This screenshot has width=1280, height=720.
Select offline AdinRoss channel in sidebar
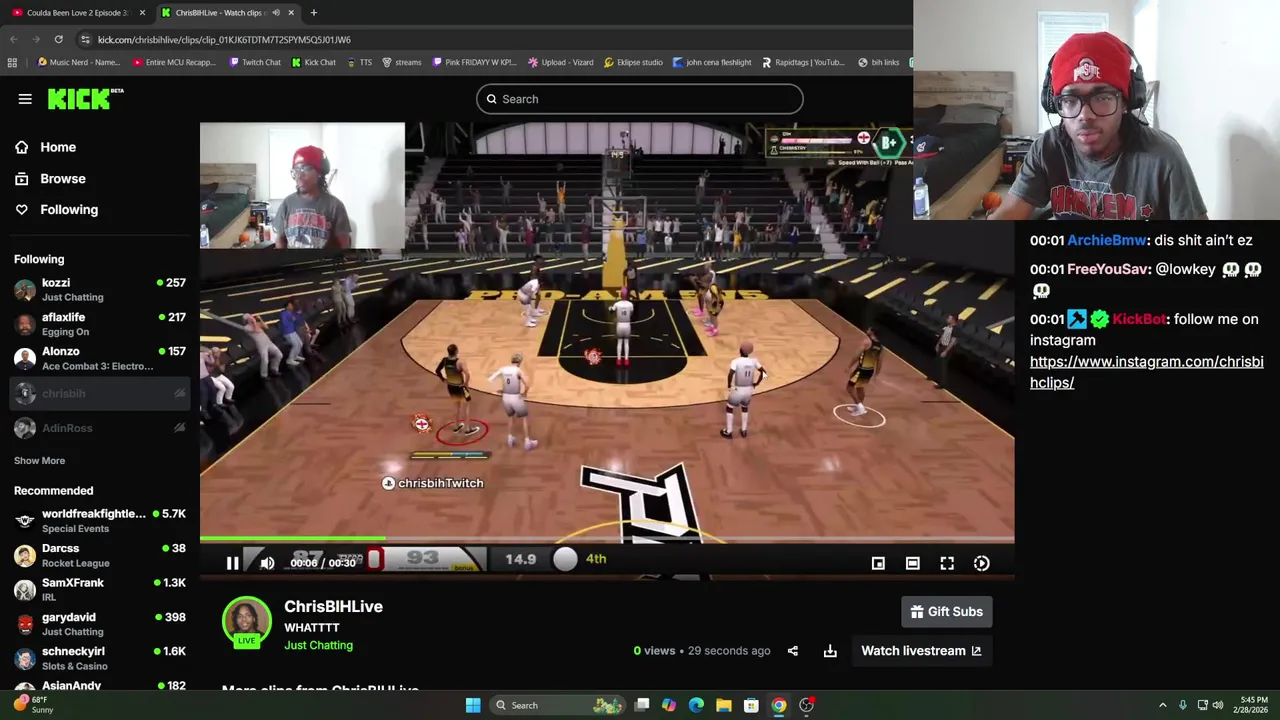(100, 428)
